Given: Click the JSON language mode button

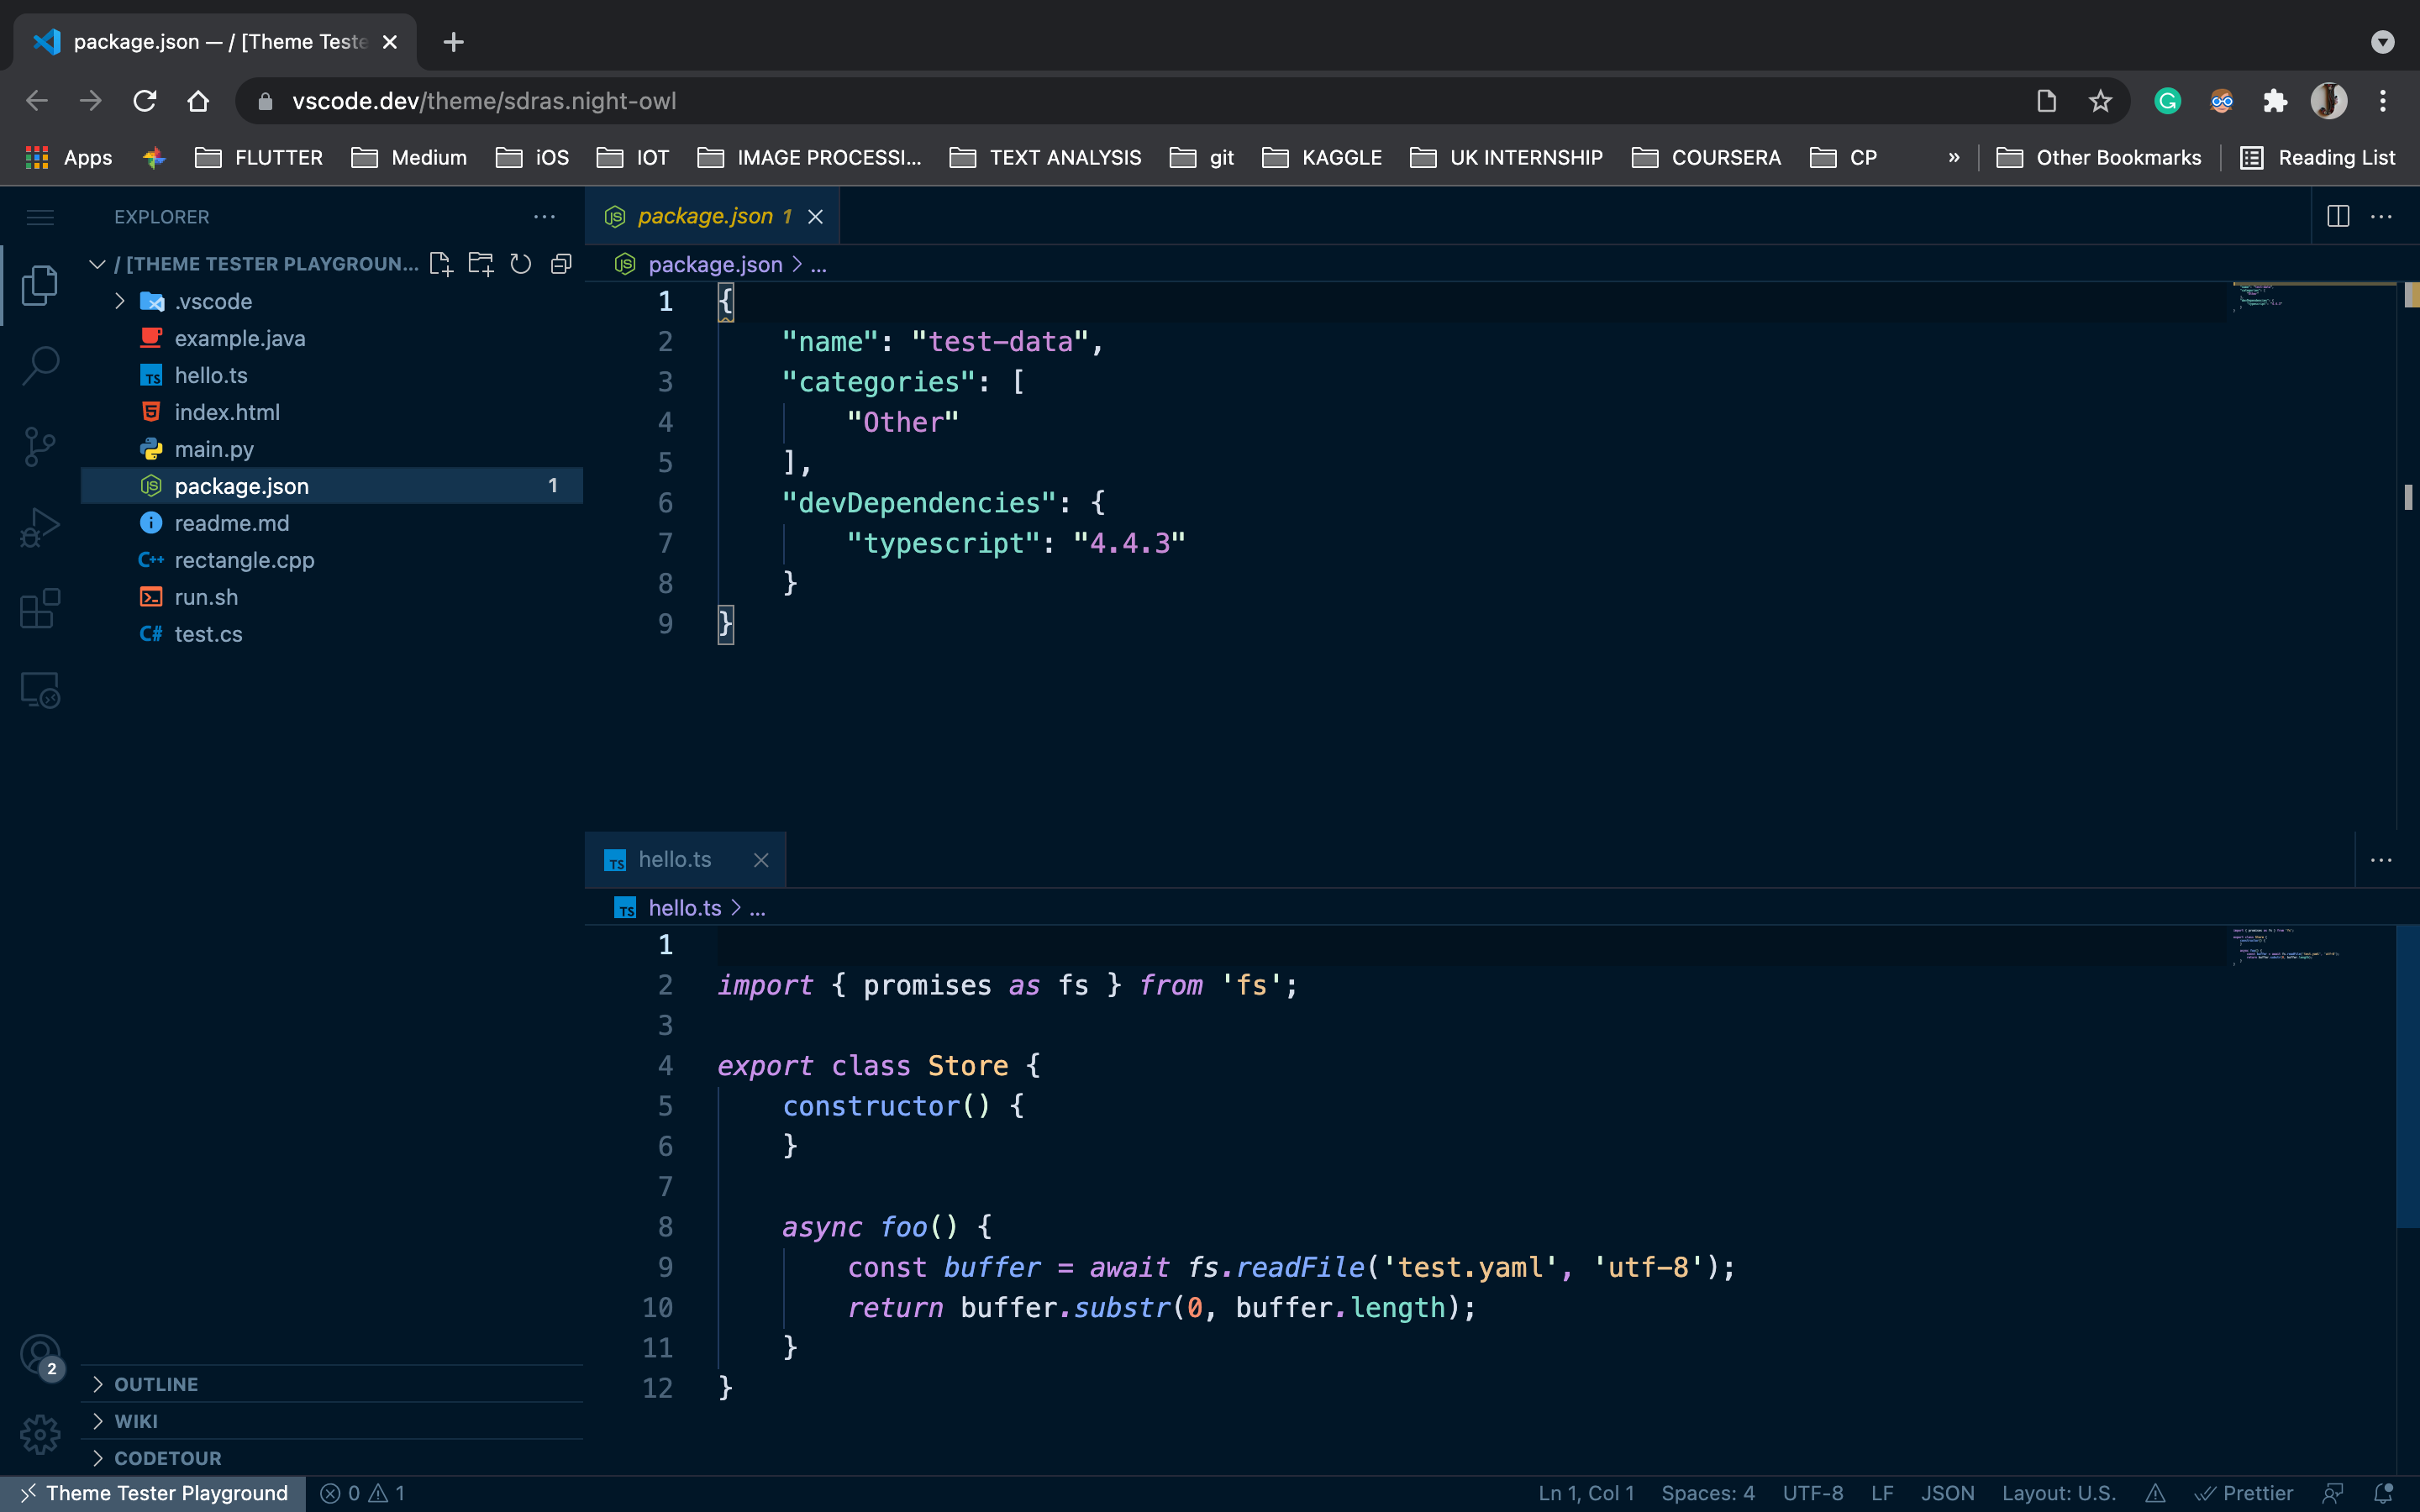Looking at the screenshot, I should tap(1947, 1493).
